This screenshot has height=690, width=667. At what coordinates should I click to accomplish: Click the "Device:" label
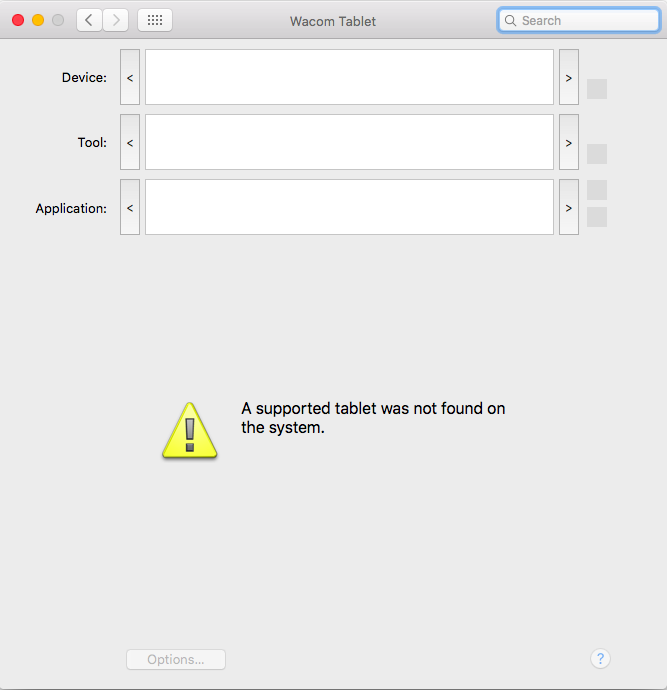(84, 77)
